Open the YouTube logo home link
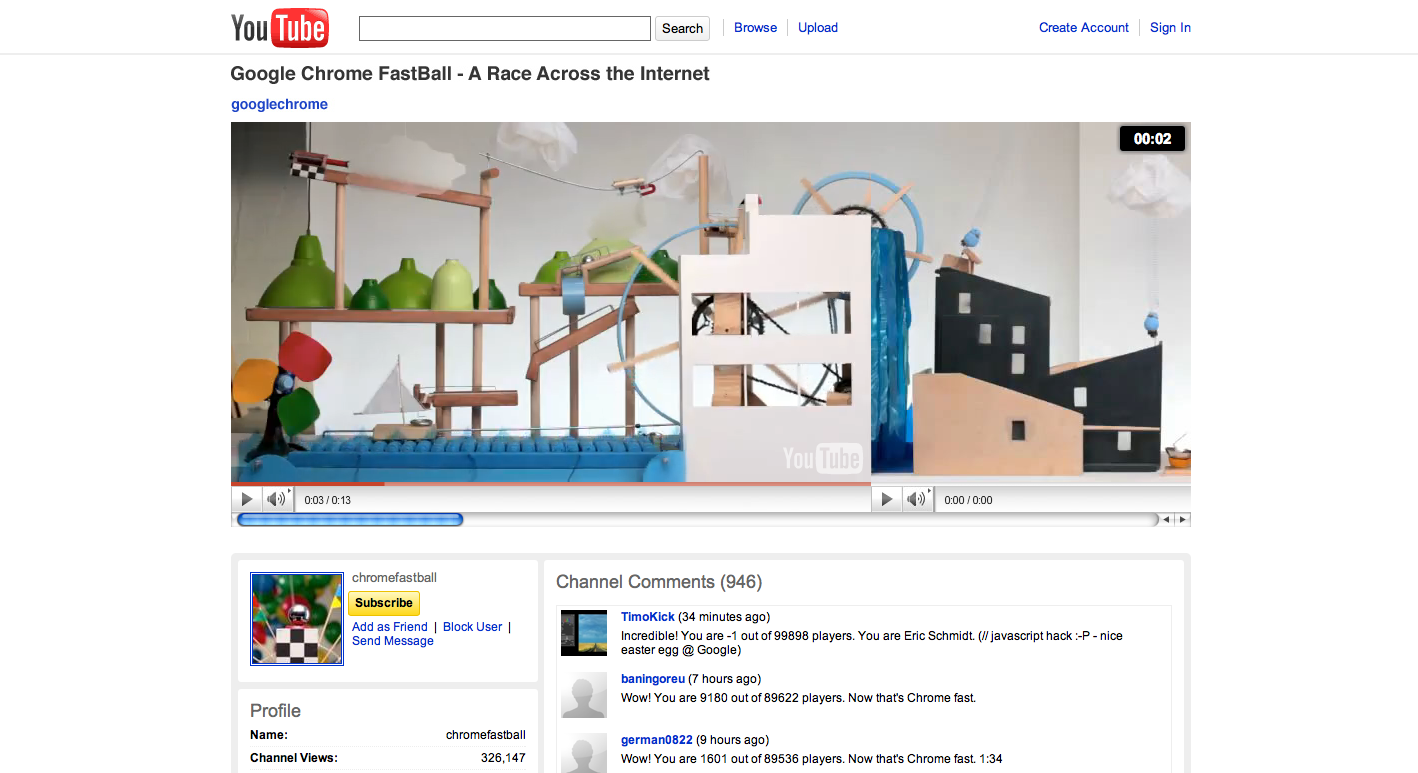 (279, 28)
